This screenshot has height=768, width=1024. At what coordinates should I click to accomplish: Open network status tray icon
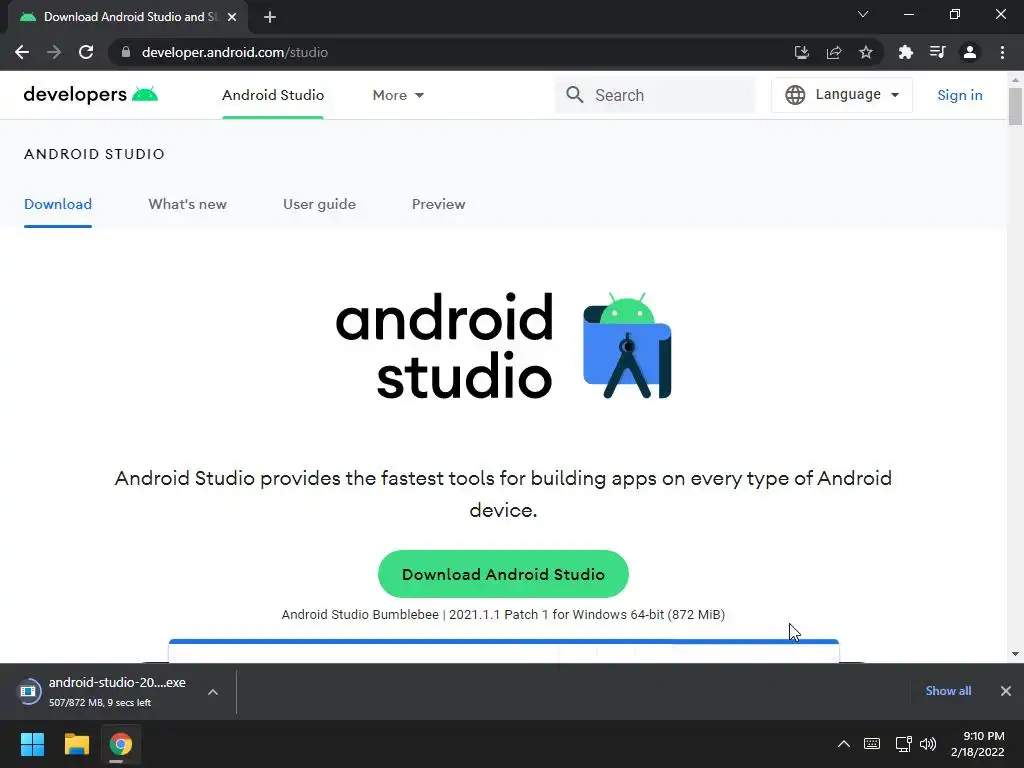pyautogui.click(x=903, y=744)
